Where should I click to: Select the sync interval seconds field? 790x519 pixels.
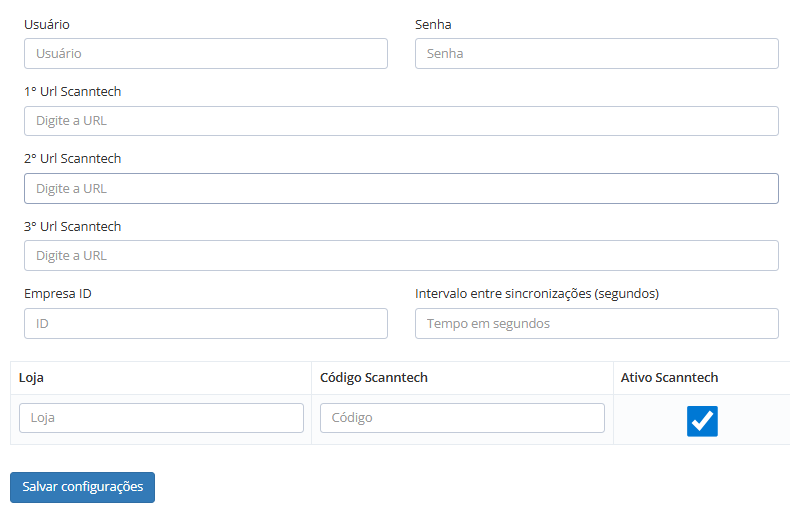pos(596,323)
